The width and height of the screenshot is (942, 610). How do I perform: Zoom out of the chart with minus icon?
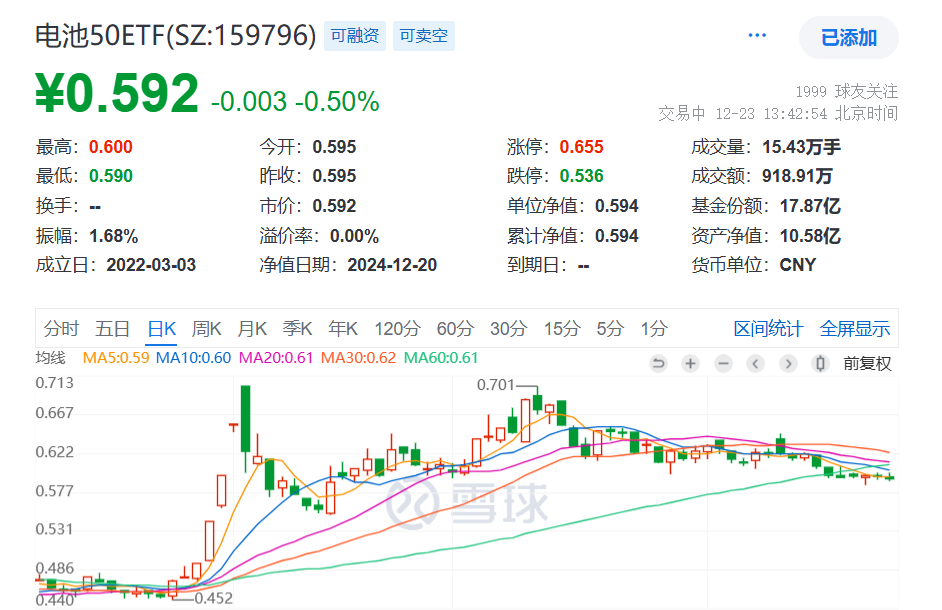(x=722, y=364)
